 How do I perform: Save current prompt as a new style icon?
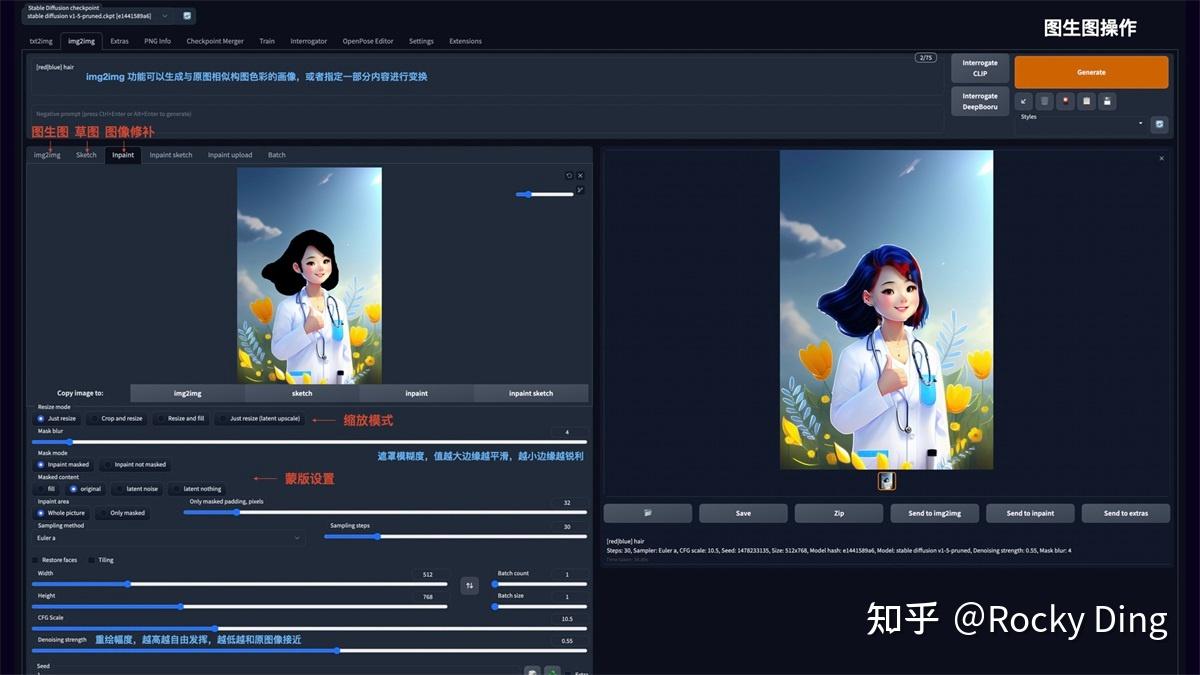click(x=1108, y=101)
